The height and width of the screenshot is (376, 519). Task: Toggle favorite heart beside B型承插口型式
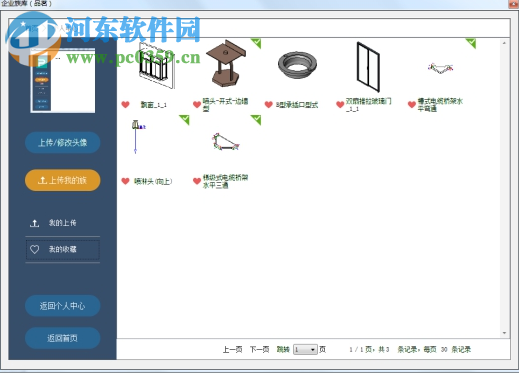(x=269, y=105)
